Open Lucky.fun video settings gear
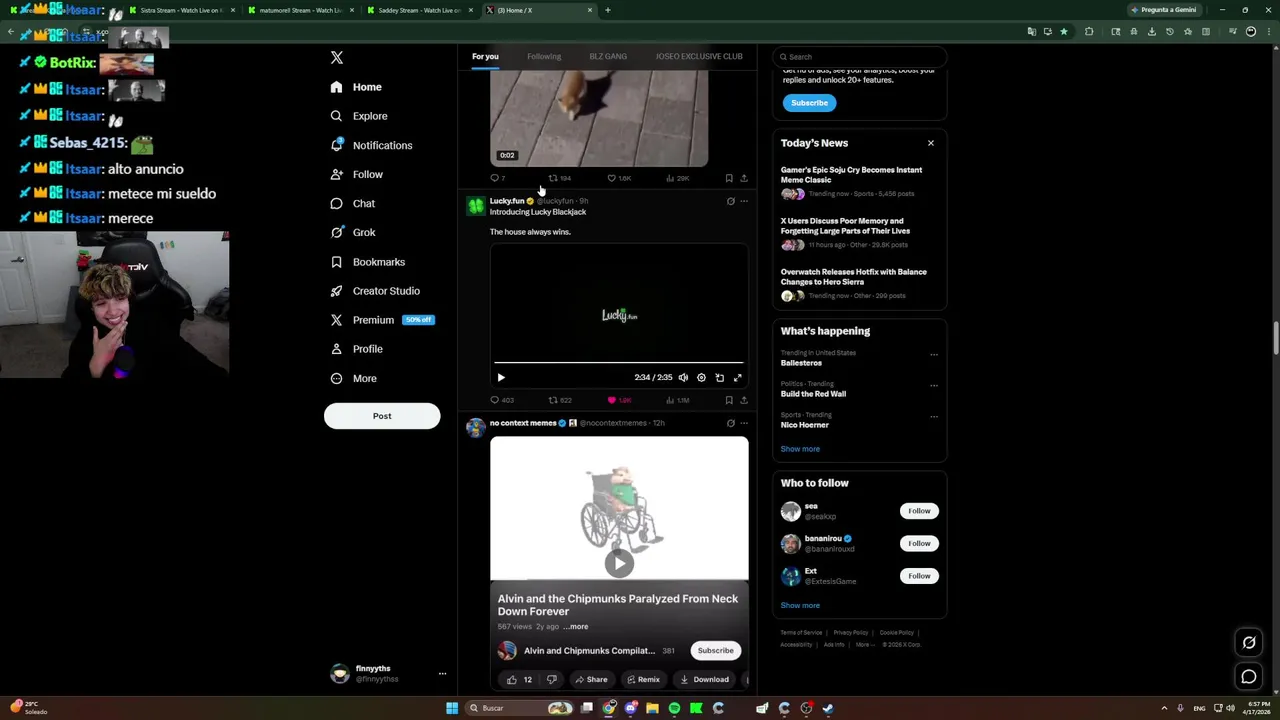The width and height of the screenshot is (1280, 720). pyautogui.click(x=701, y=378)
